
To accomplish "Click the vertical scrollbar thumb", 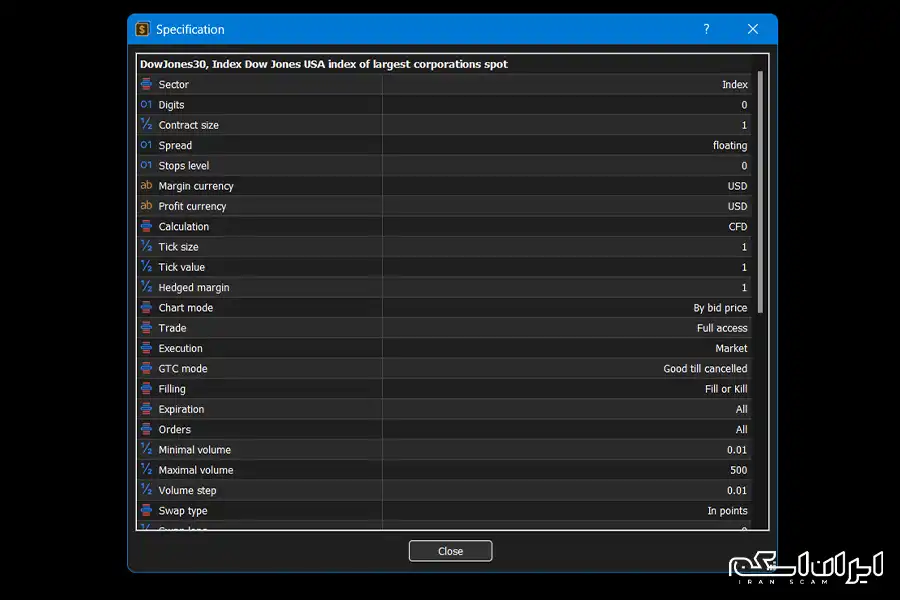I will (x=761, y=192).
